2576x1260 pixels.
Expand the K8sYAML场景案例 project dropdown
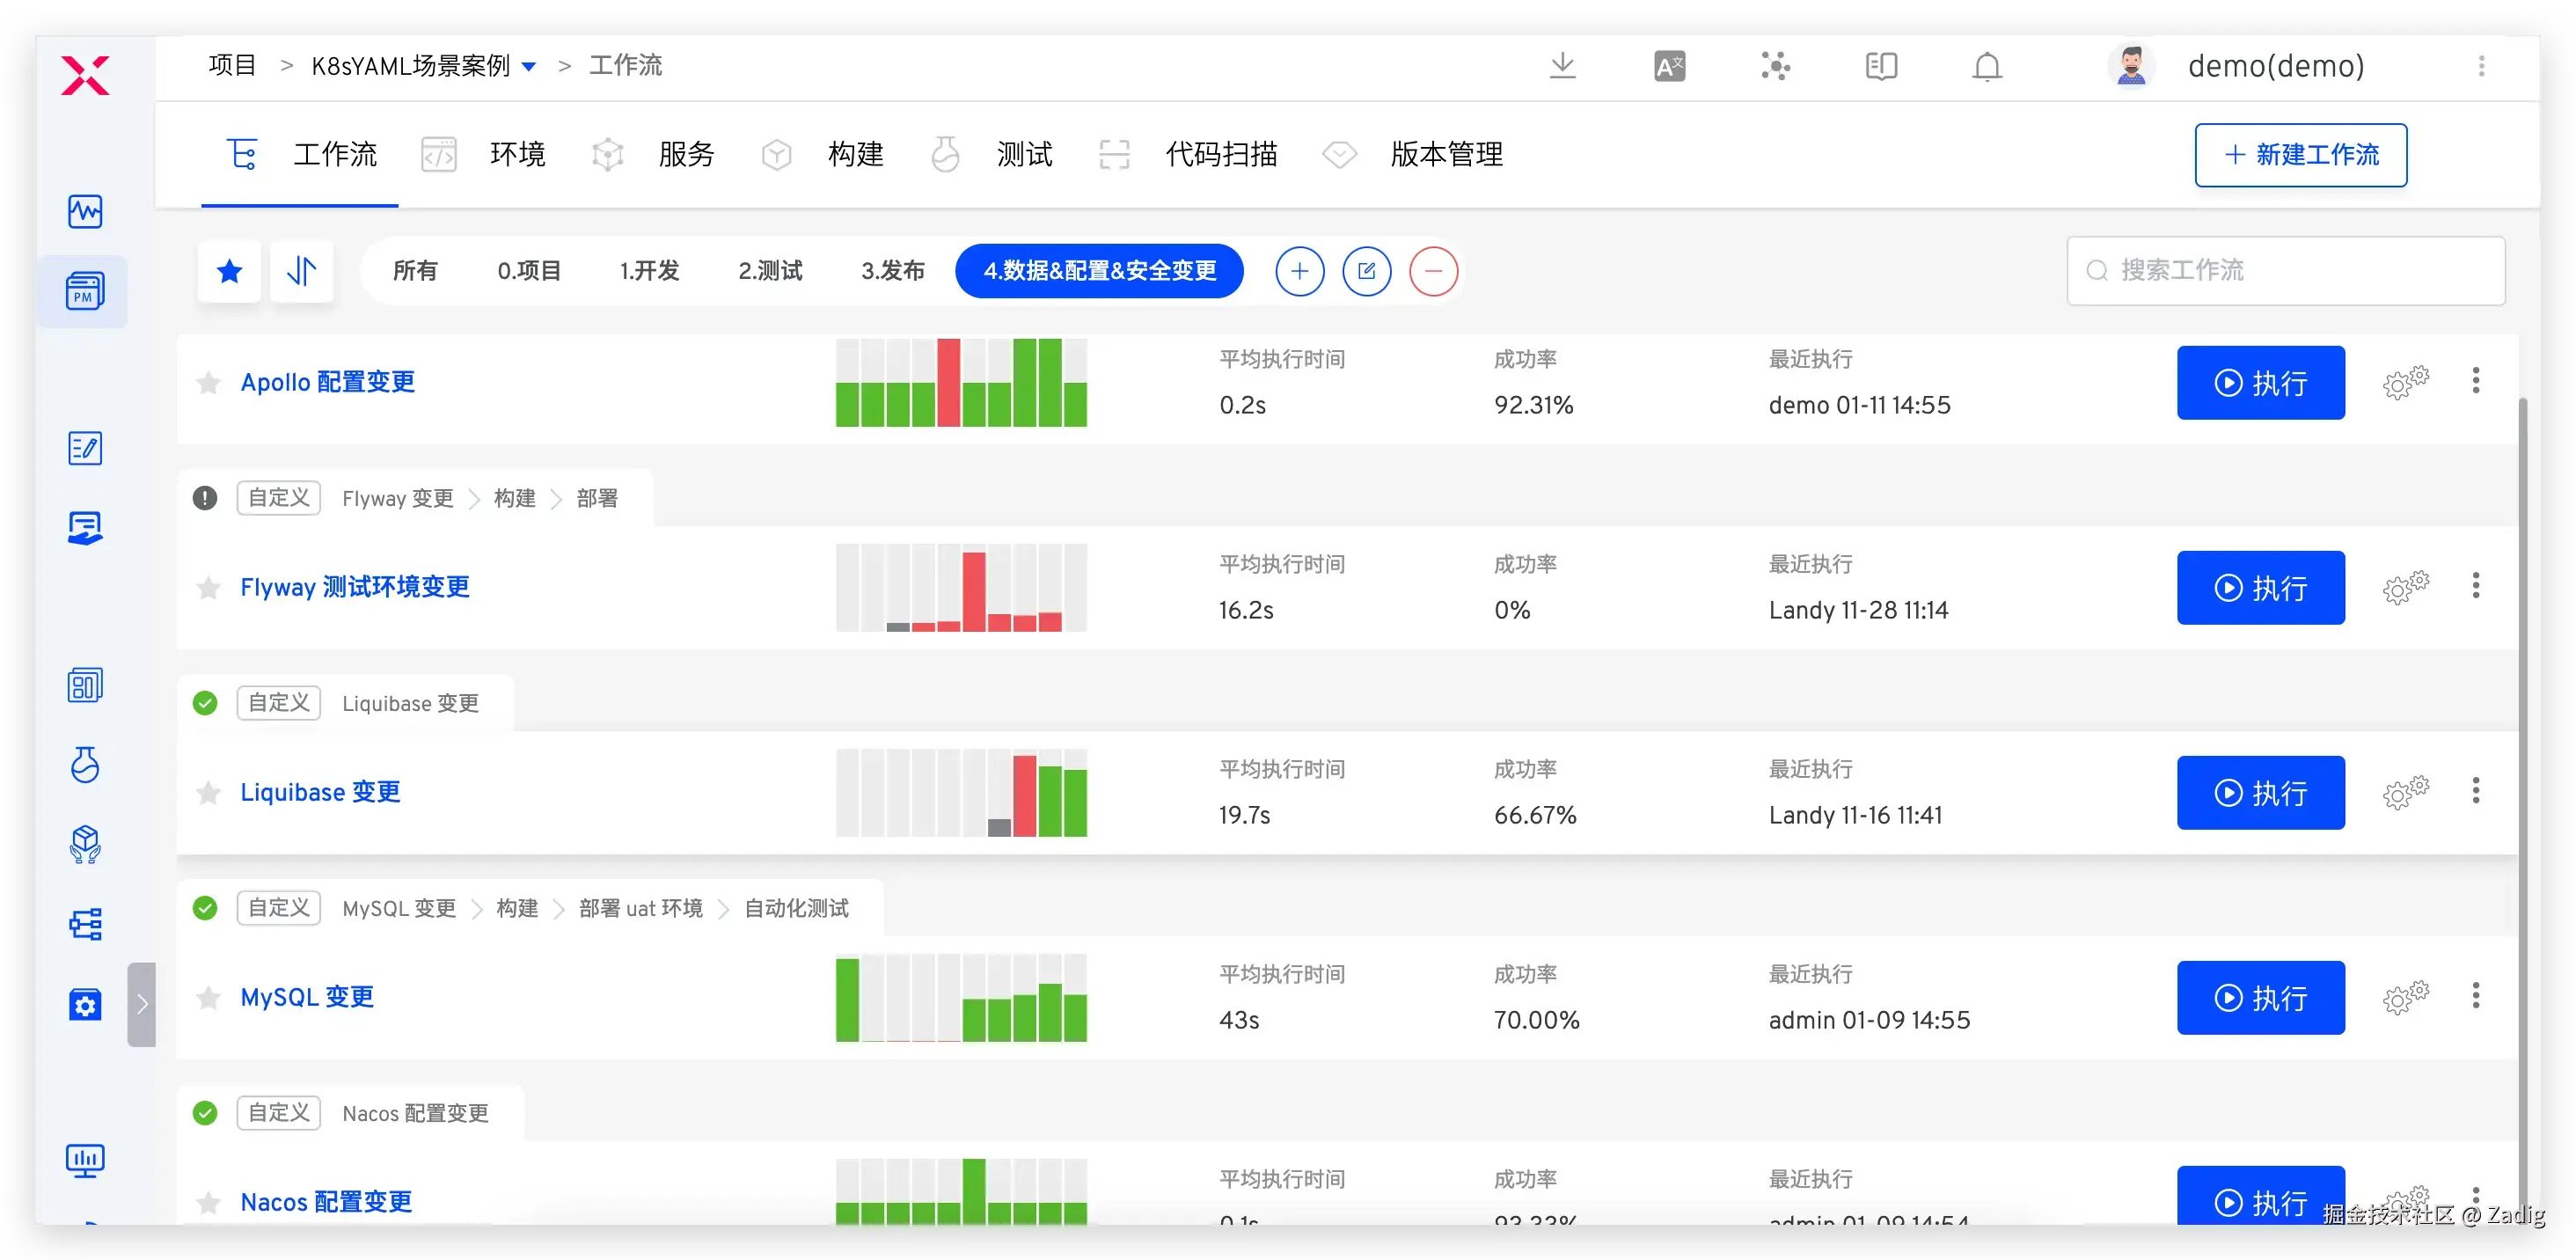point(529,67)
